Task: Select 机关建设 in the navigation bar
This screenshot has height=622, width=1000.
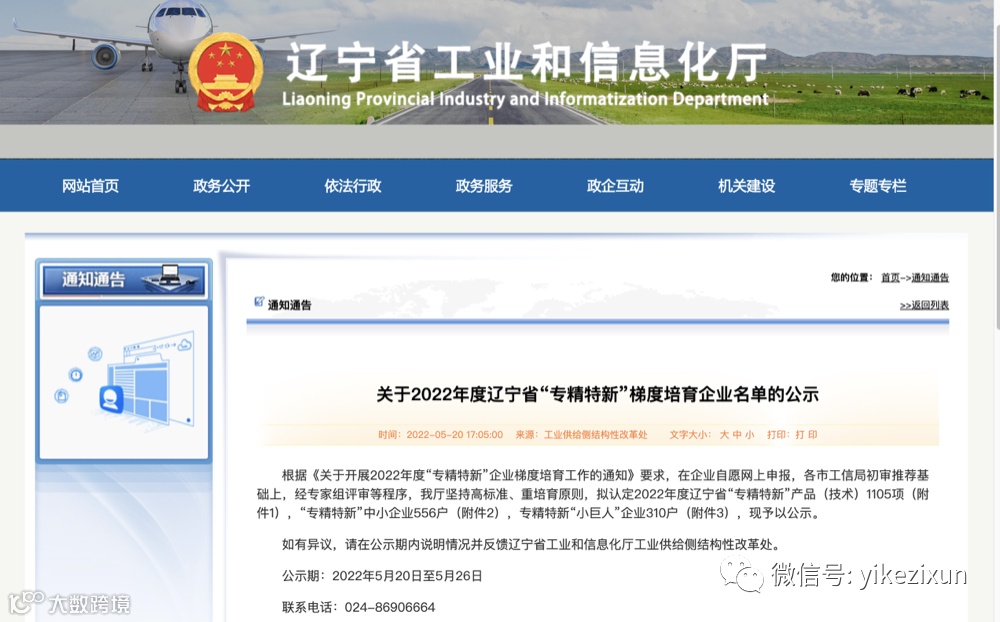Action: [747, 186]
